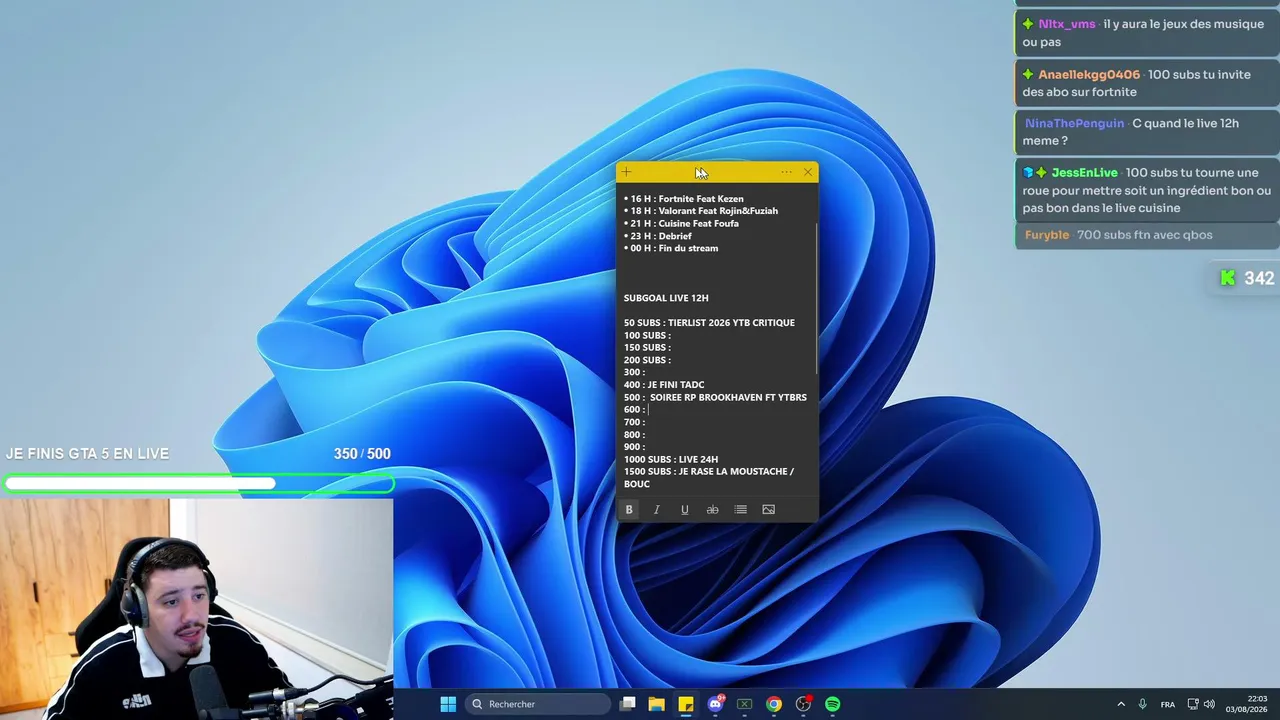Click the JessEnLive chat username
1280x720 pixels.
(1085, 173)
